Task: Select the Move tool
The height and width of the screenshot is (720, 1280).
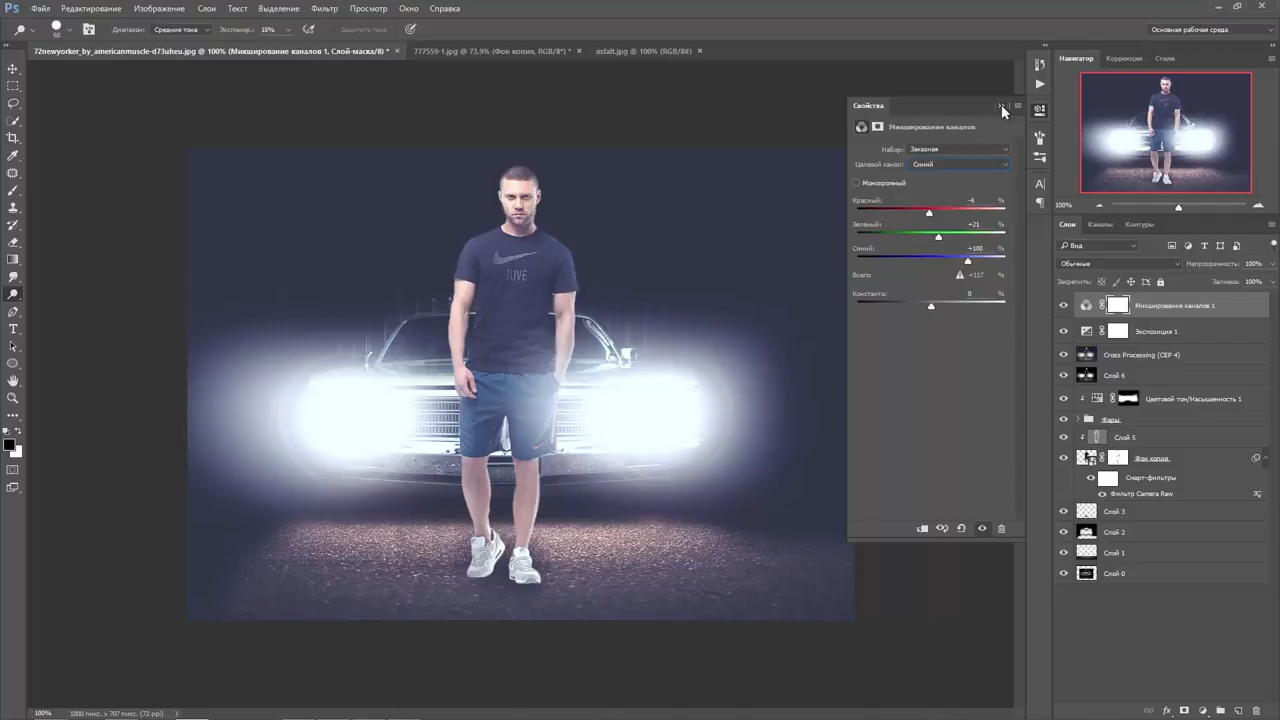Action: 13,69
